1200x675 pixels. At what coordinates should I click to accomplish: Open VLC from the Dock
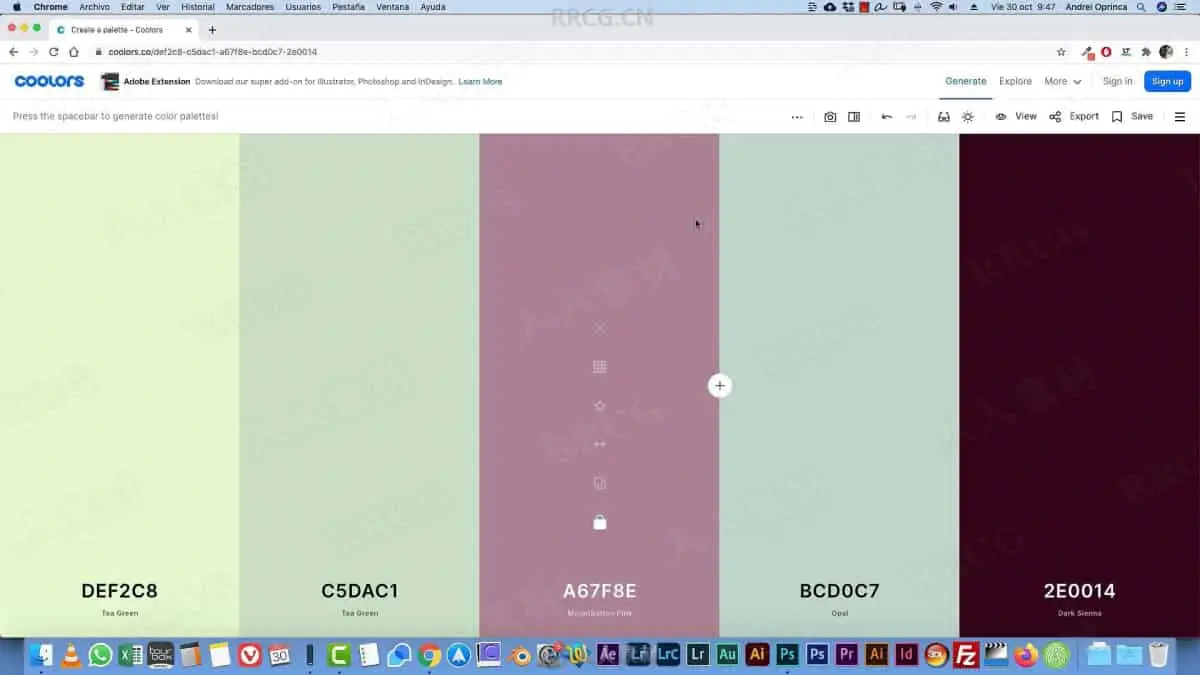coord(71,655)
